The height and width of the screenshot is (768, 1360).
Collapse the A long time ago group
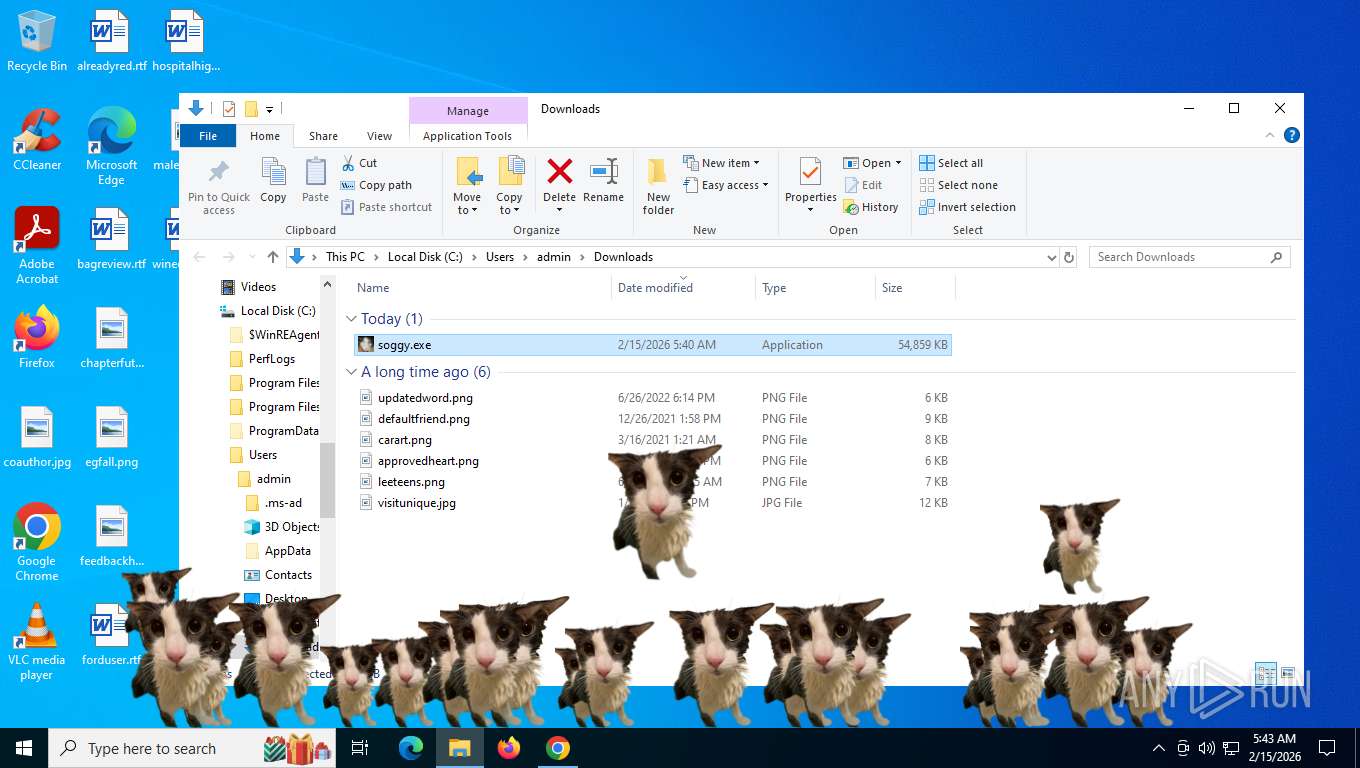point(352,372)
